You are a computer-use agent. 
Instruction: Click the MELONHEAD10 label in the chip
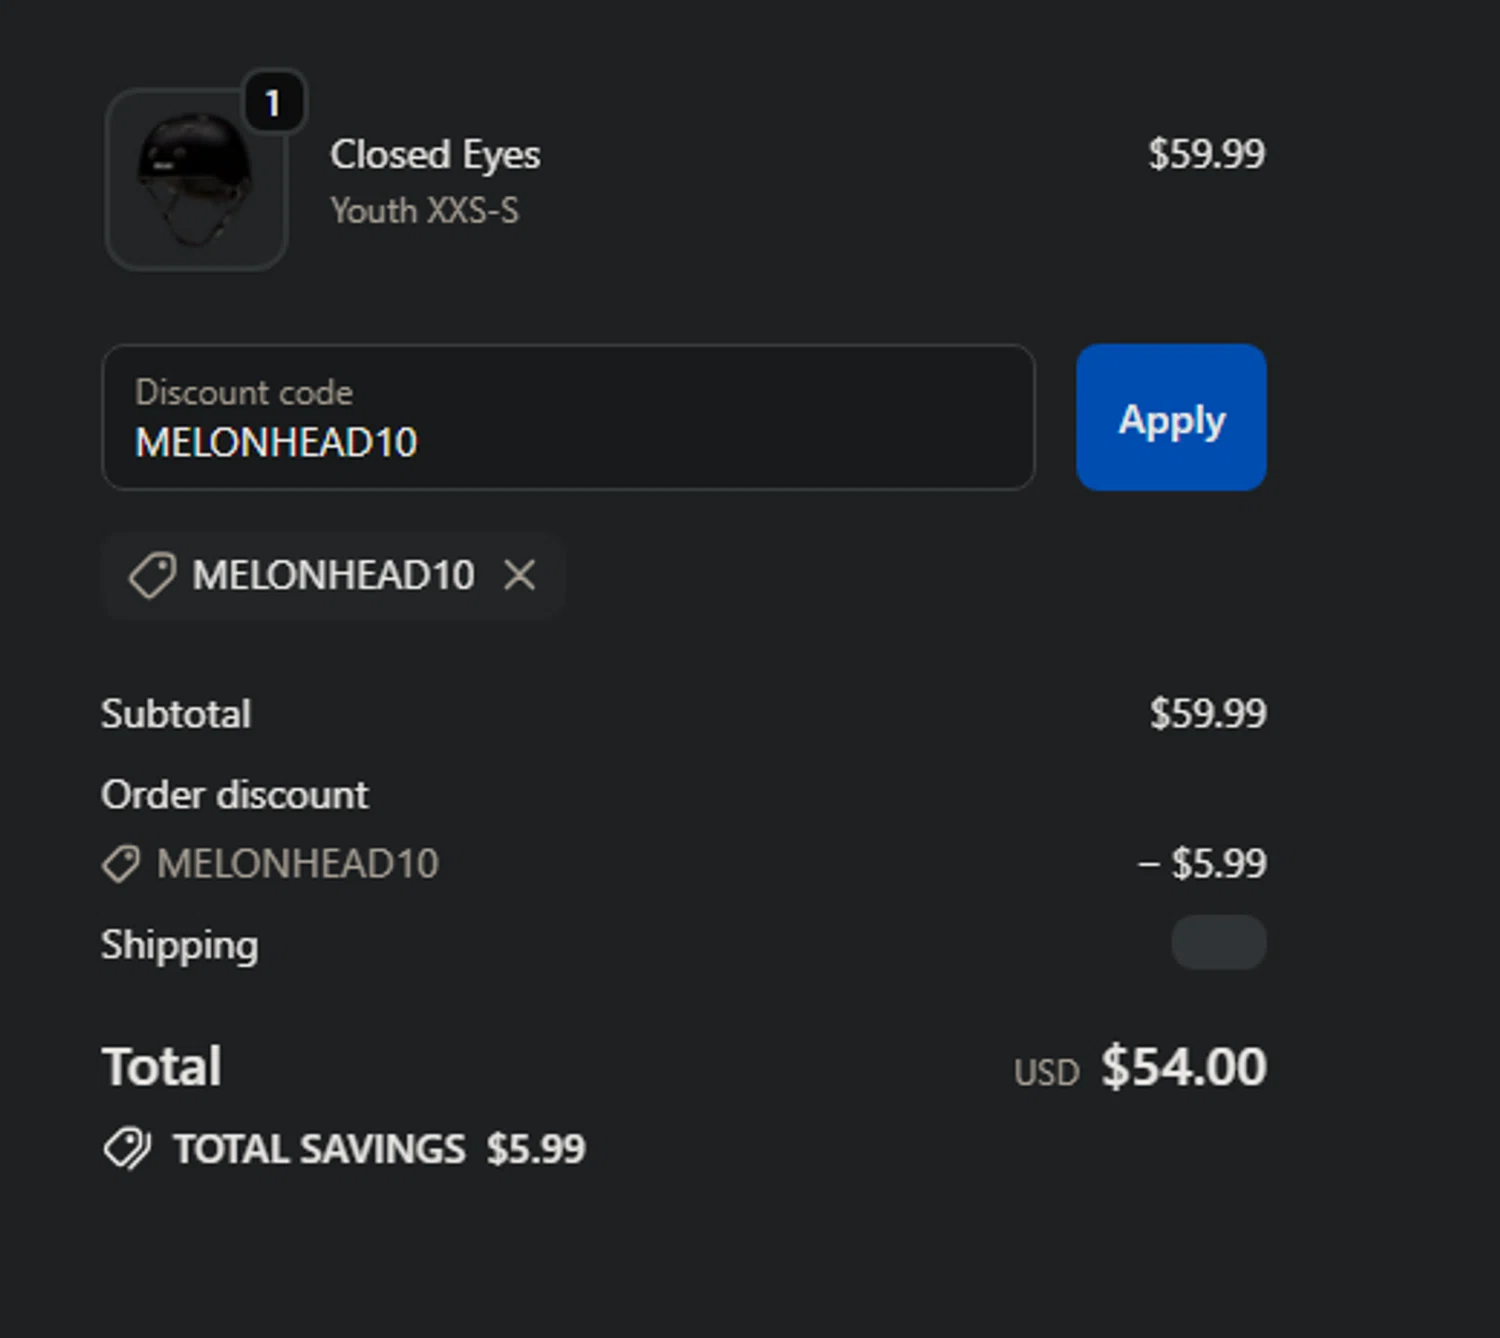[x=333, y=576]
